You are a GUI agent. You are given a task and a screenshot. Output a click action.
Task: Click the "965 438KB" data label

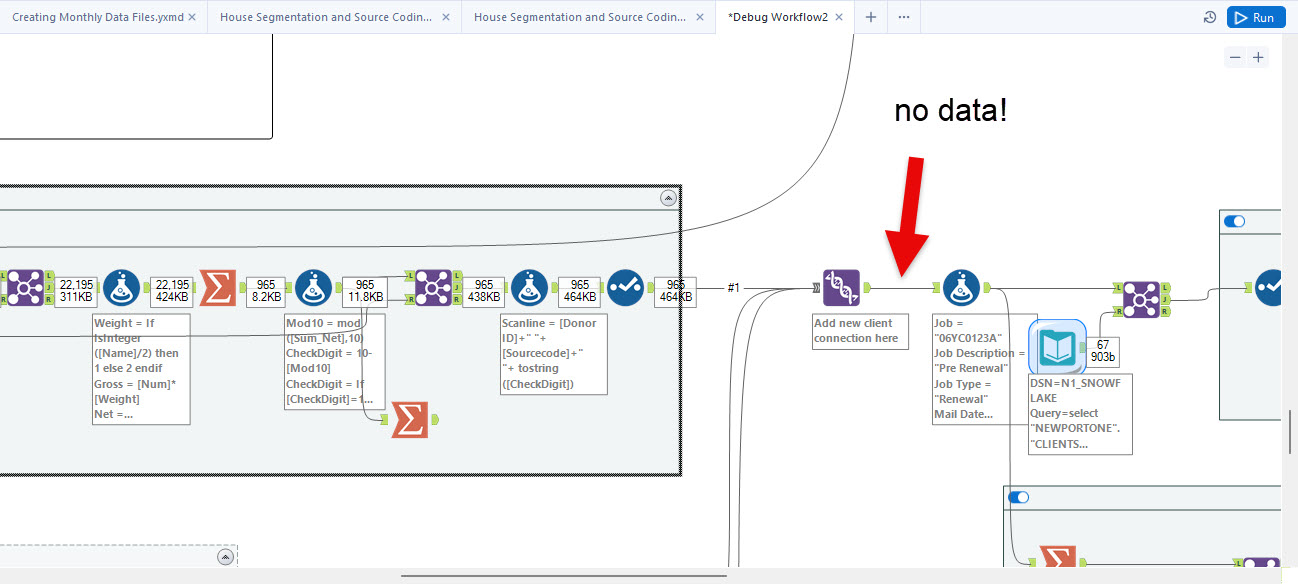(x=483, y=291)
